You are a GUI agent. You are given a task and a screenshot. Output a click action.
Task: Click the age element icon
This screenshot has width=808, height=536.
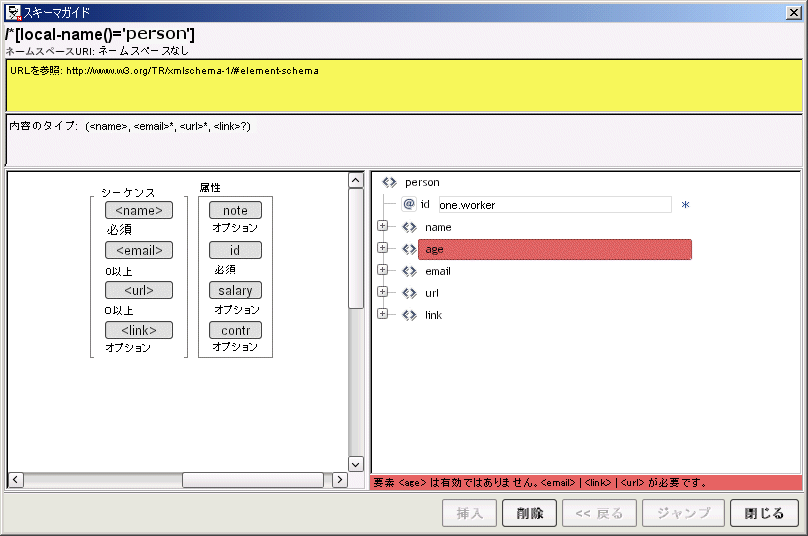[409, 249]
